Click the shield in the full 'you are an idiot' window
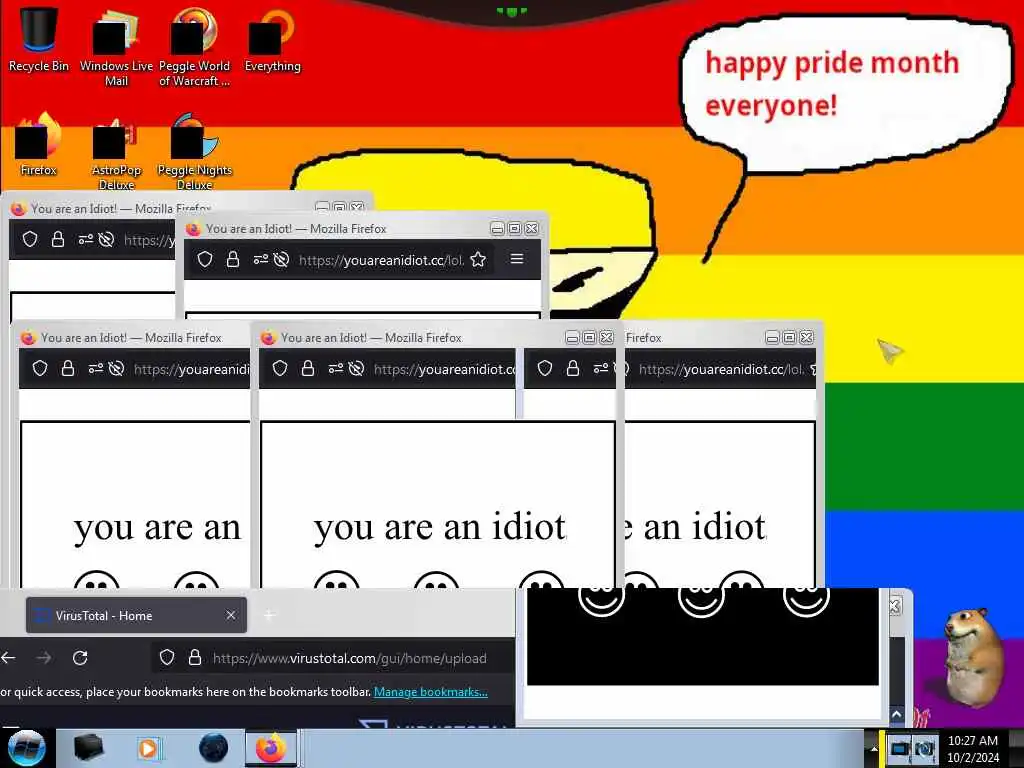Screen dimensions: 1024x768 280,369
